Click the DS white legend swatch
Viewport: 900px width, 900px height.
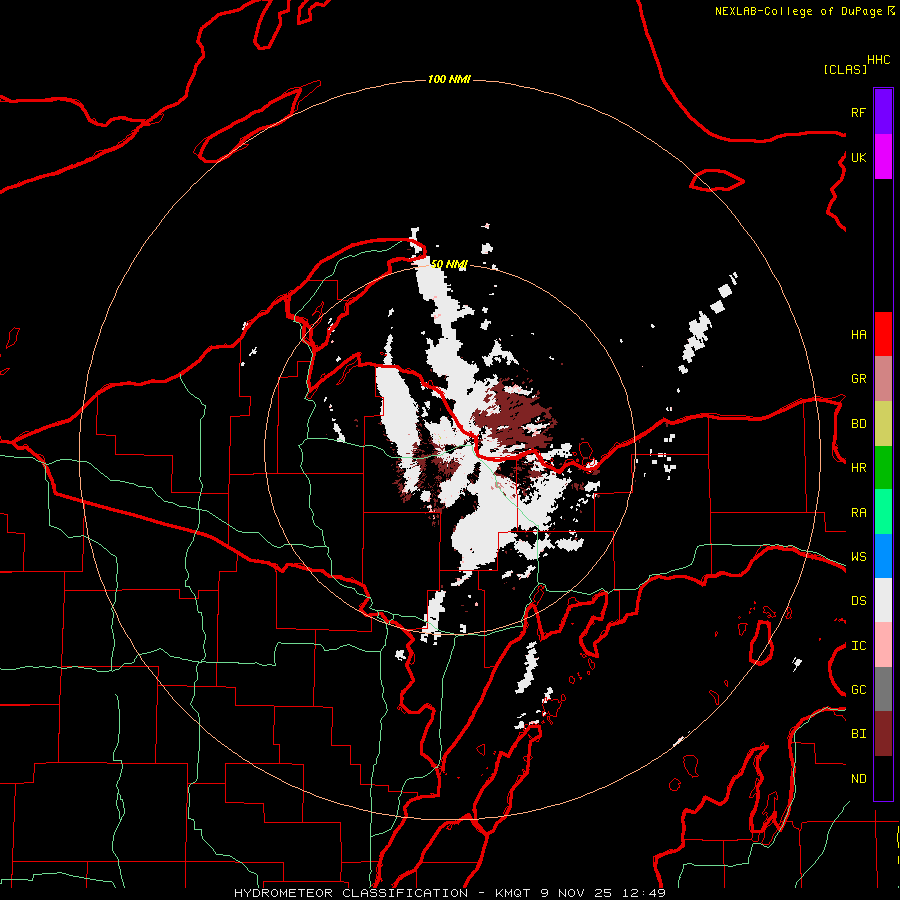click(x=883, y=600)
